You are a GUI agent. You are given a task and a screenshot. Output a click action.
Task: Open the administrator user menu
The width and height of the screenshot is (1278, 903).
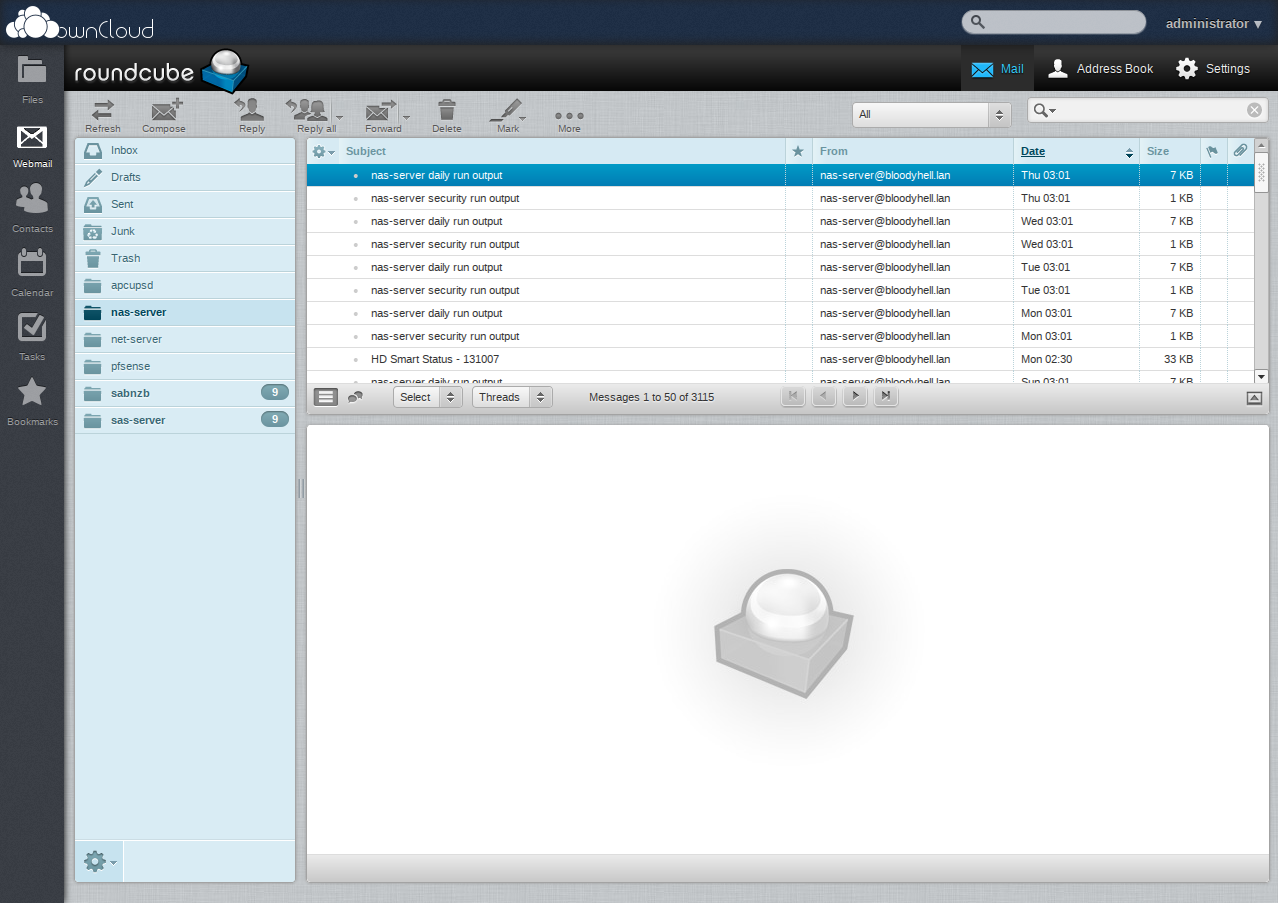1214,23
